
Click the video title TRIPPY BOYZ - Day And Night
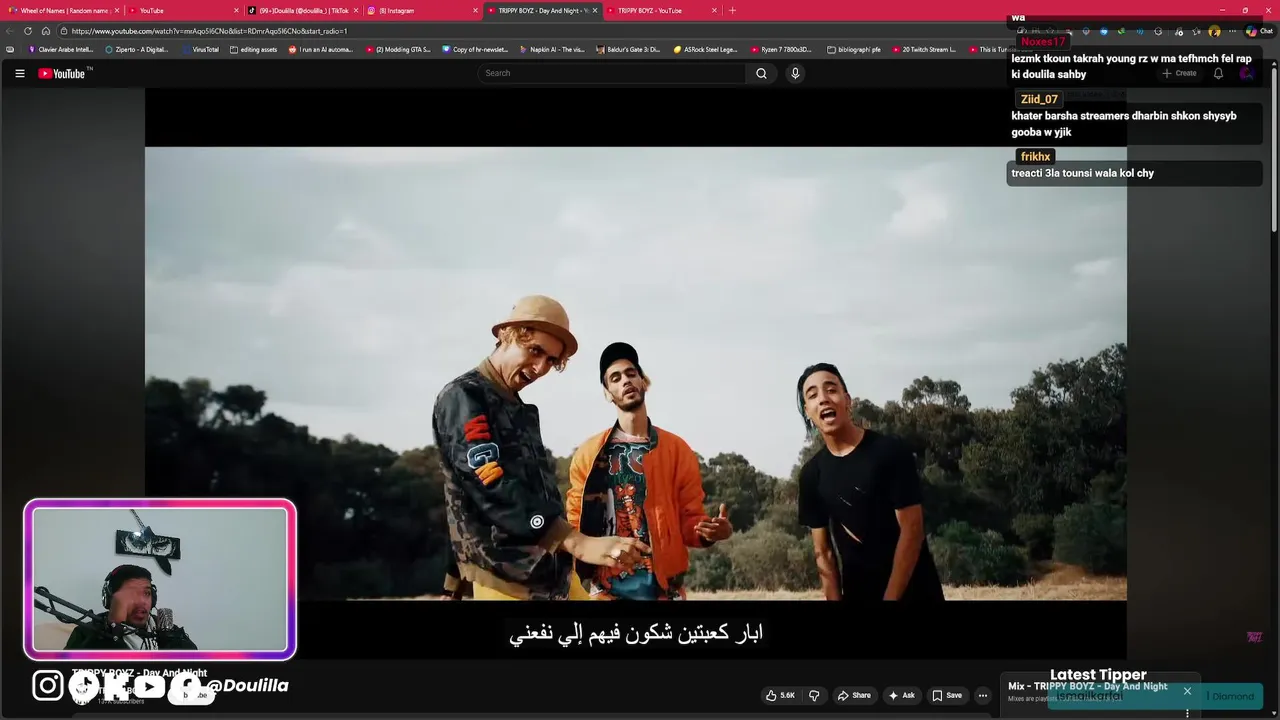(x=139, y=673)
